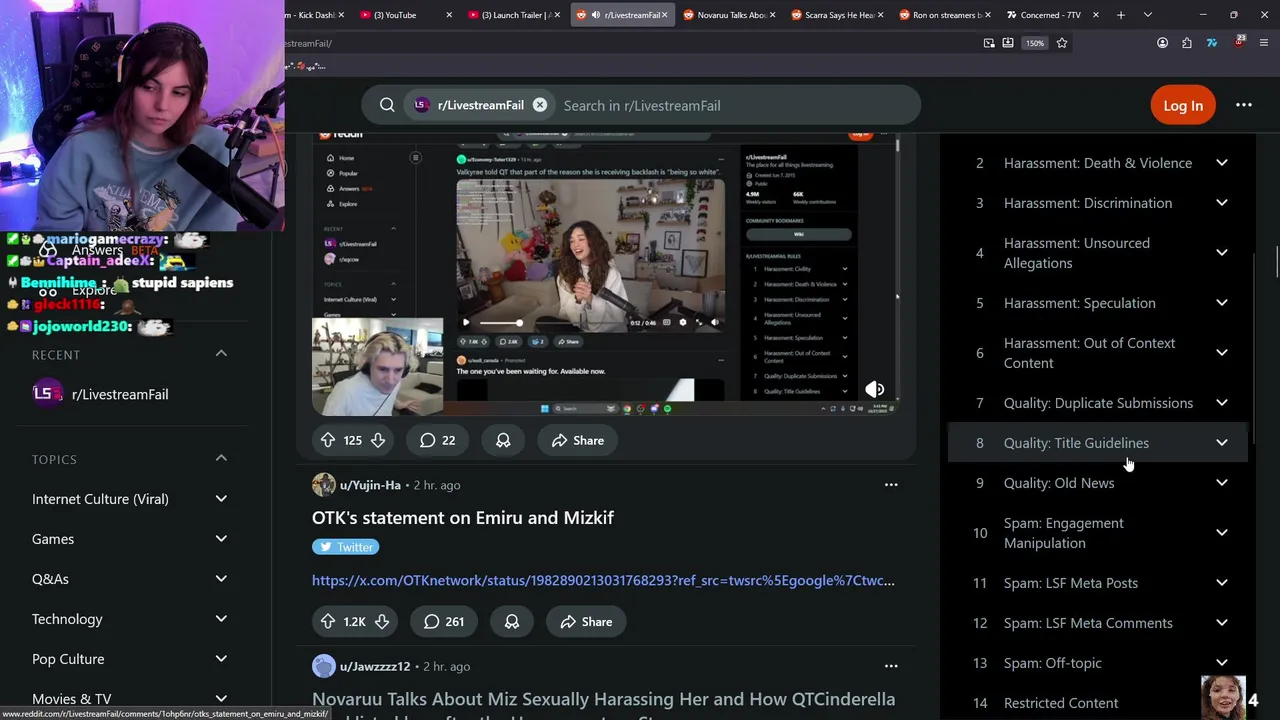The image size is (1280, 720).
Task: Collapse the TOPICS sidebar section
Action: point(221,459)
